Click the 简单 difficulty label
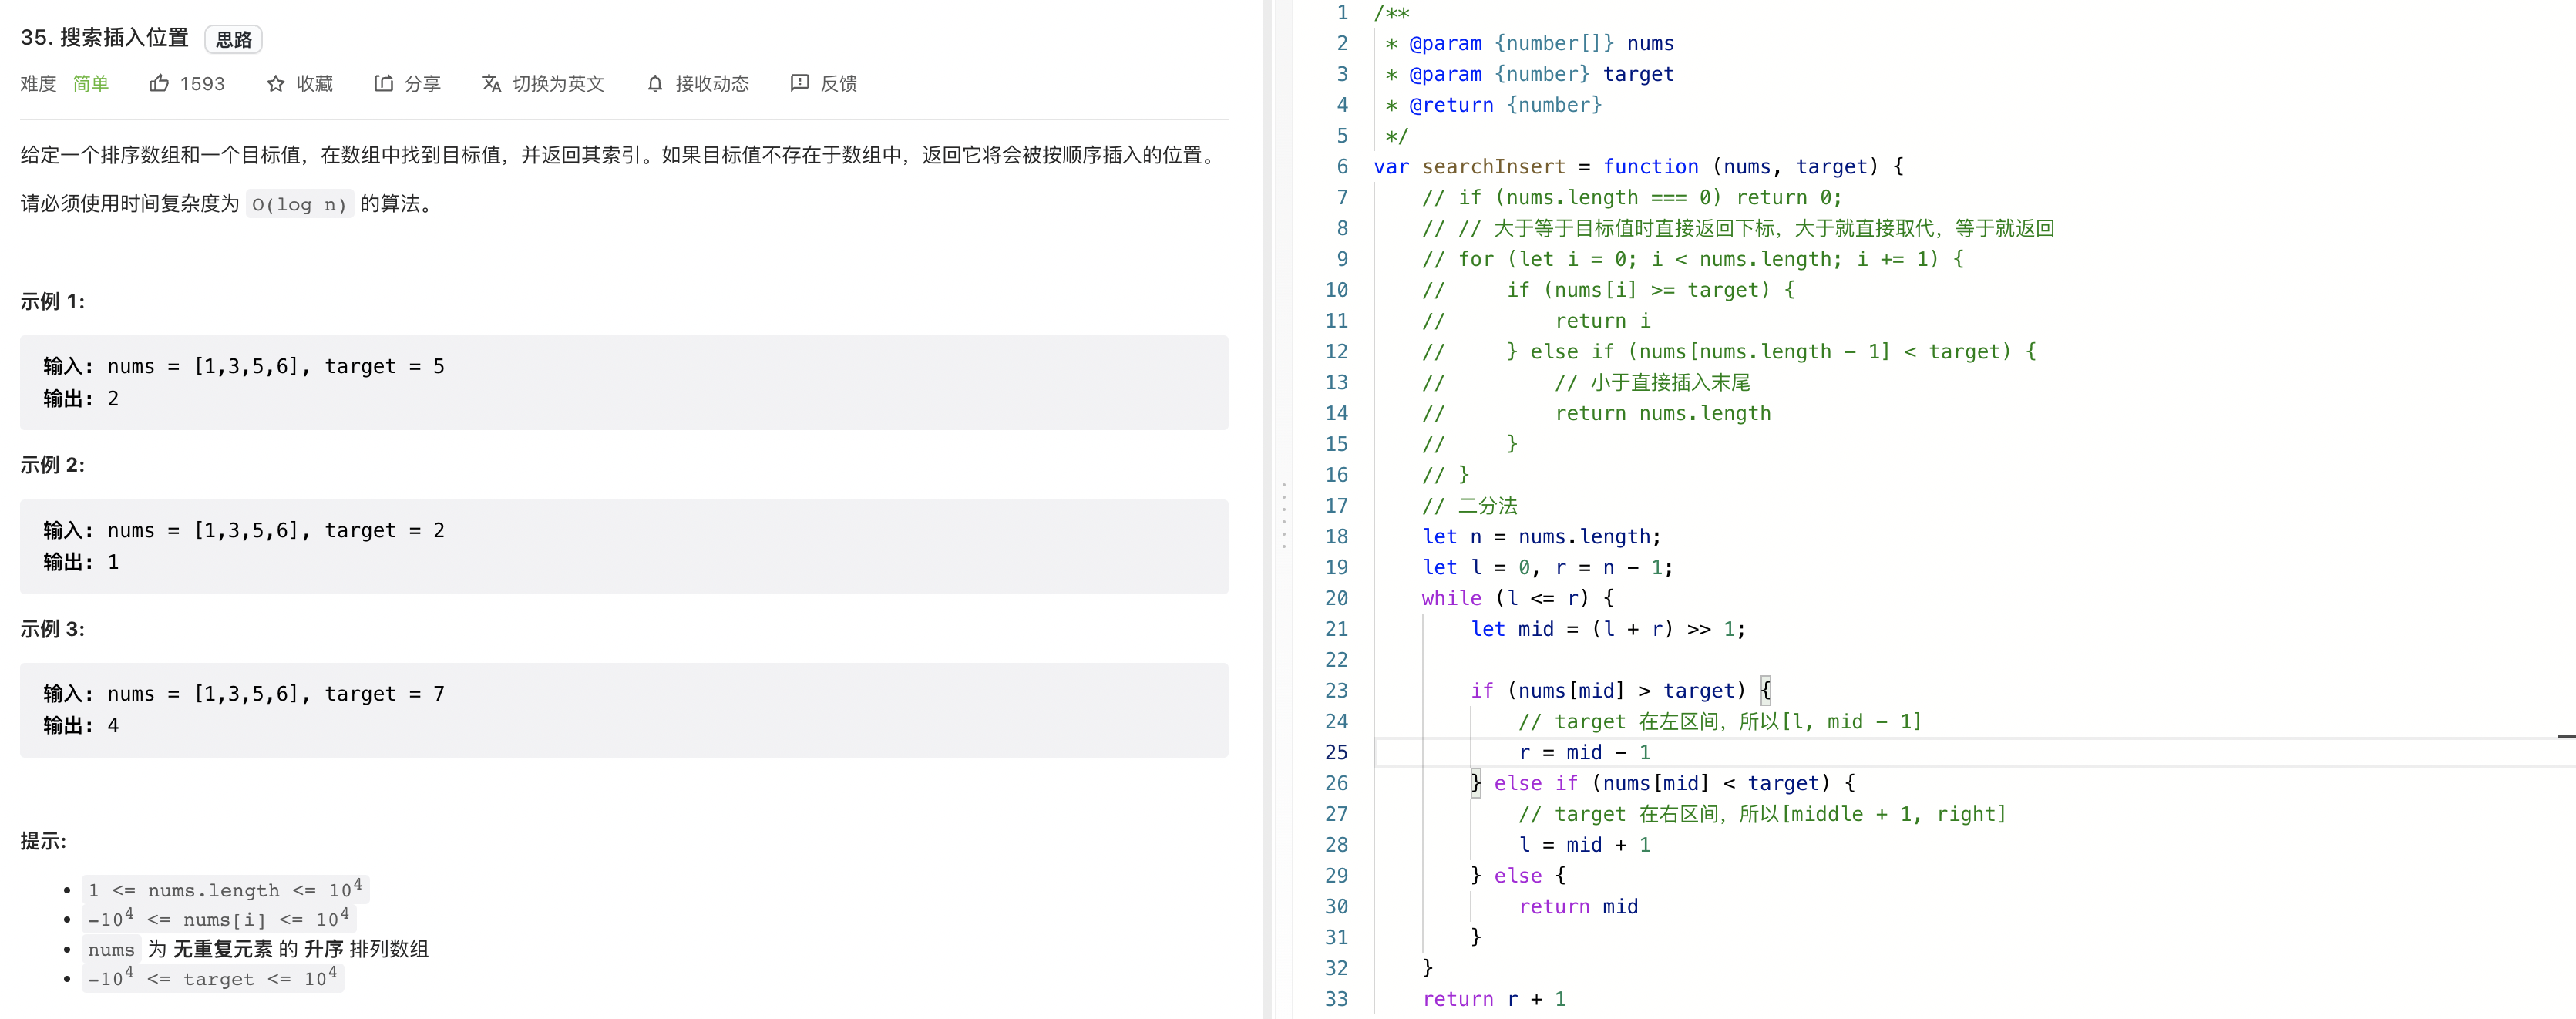This screenshot has width=2576, height=1019. coord(90,84)
